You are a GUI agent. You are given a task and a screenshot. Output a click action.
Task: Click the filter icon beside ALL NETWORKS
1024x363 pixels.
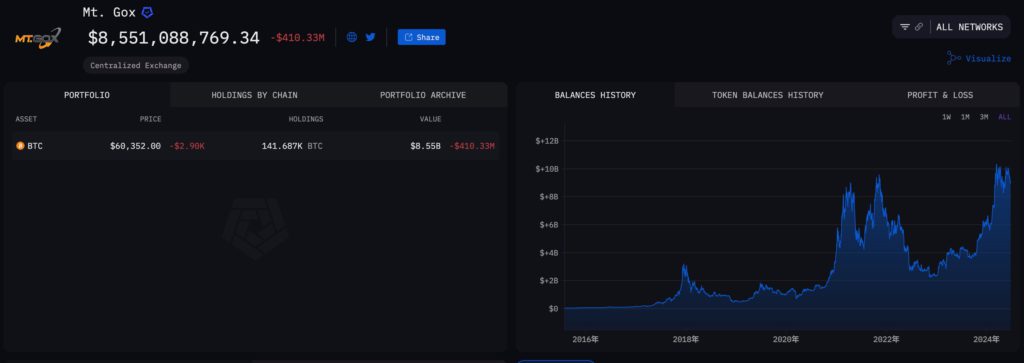click(x=904, y=27)
